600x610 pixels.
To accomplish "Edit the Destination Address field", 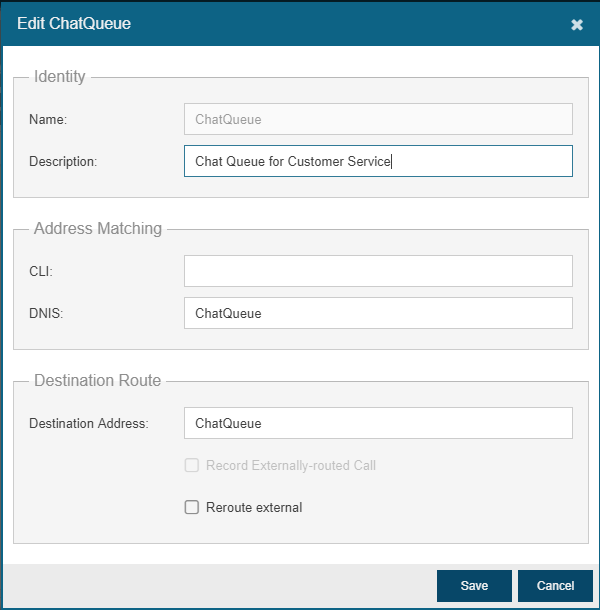I will click(x=378, y=423).
